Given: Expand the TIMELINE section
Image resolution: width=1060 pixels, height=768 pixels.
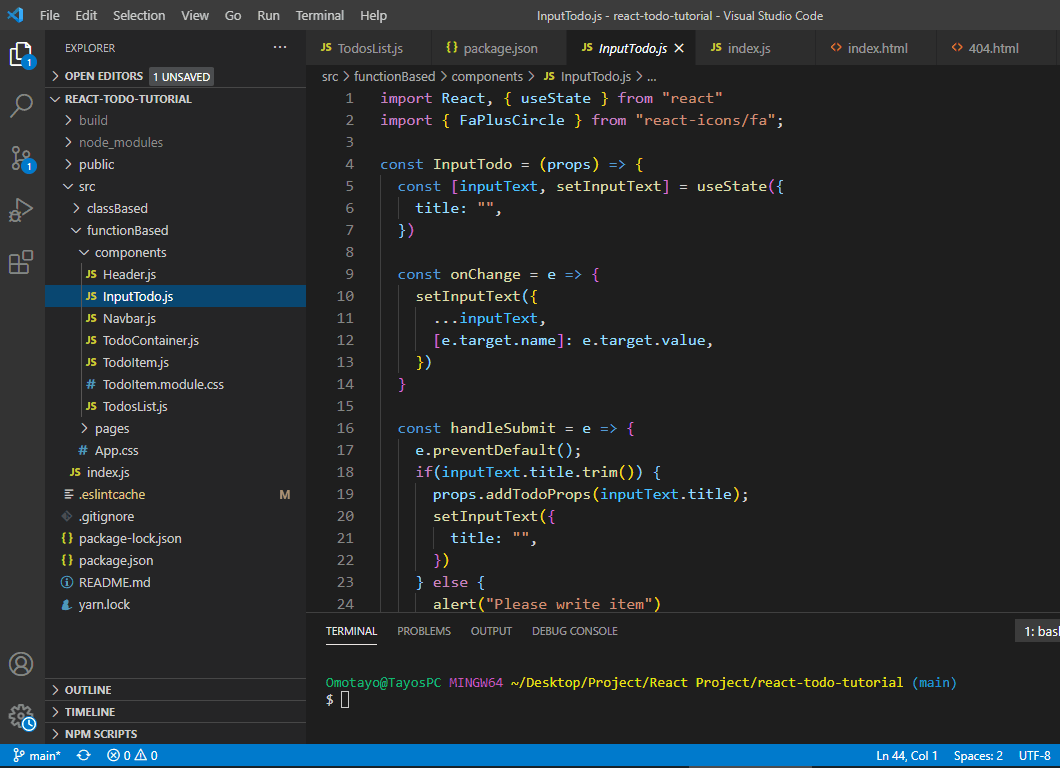Looking at the screenshot, I should point(176,712).
